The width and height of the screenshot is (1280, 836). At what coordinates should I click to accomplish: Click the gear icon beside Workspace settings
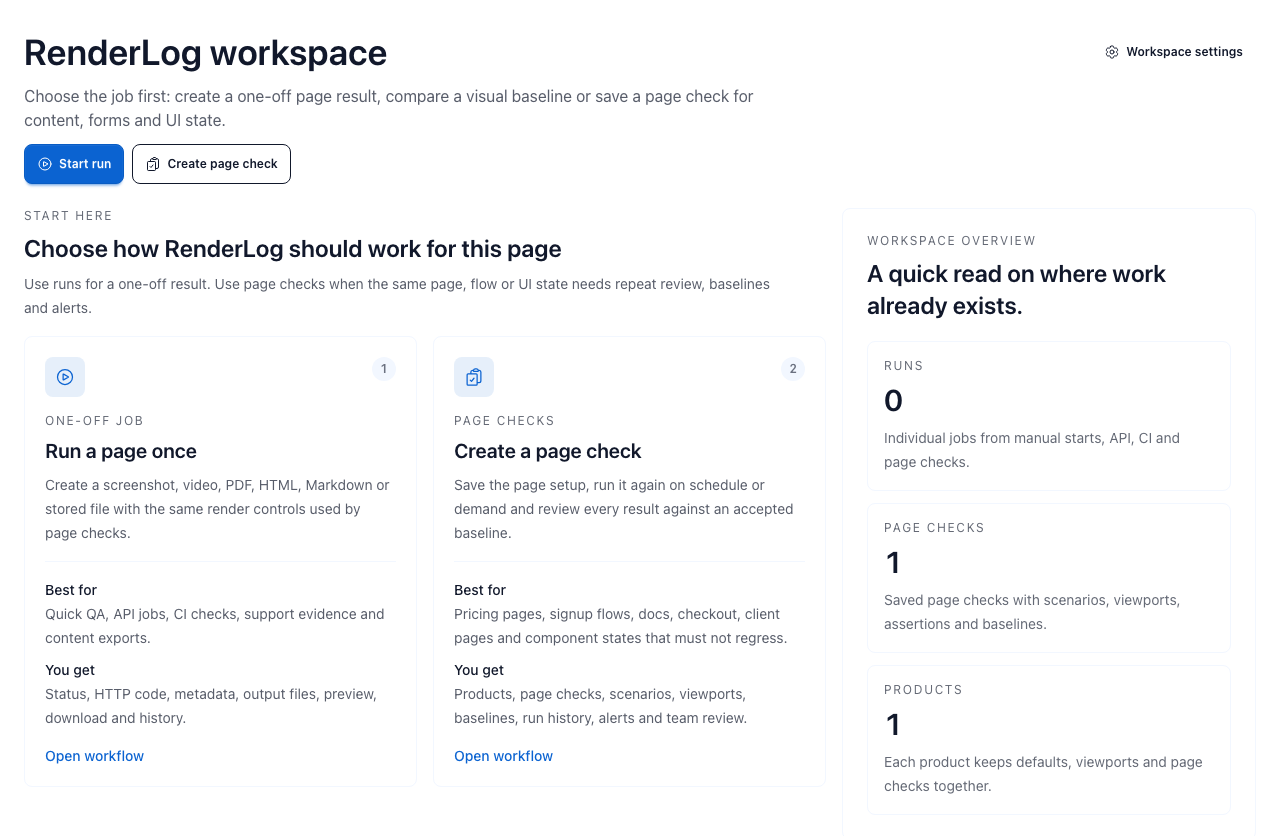(x=1112, y=52)
